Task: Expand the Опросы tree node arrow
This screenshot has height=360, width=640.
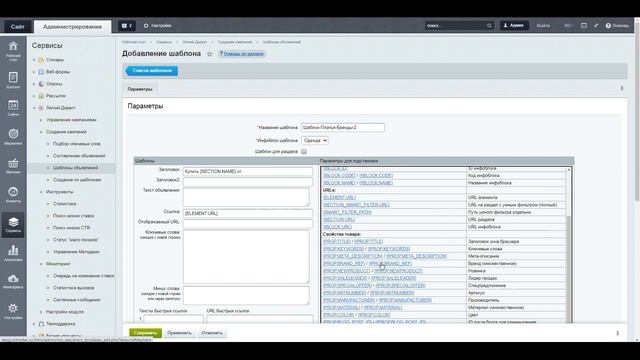Action: [34, 84]
